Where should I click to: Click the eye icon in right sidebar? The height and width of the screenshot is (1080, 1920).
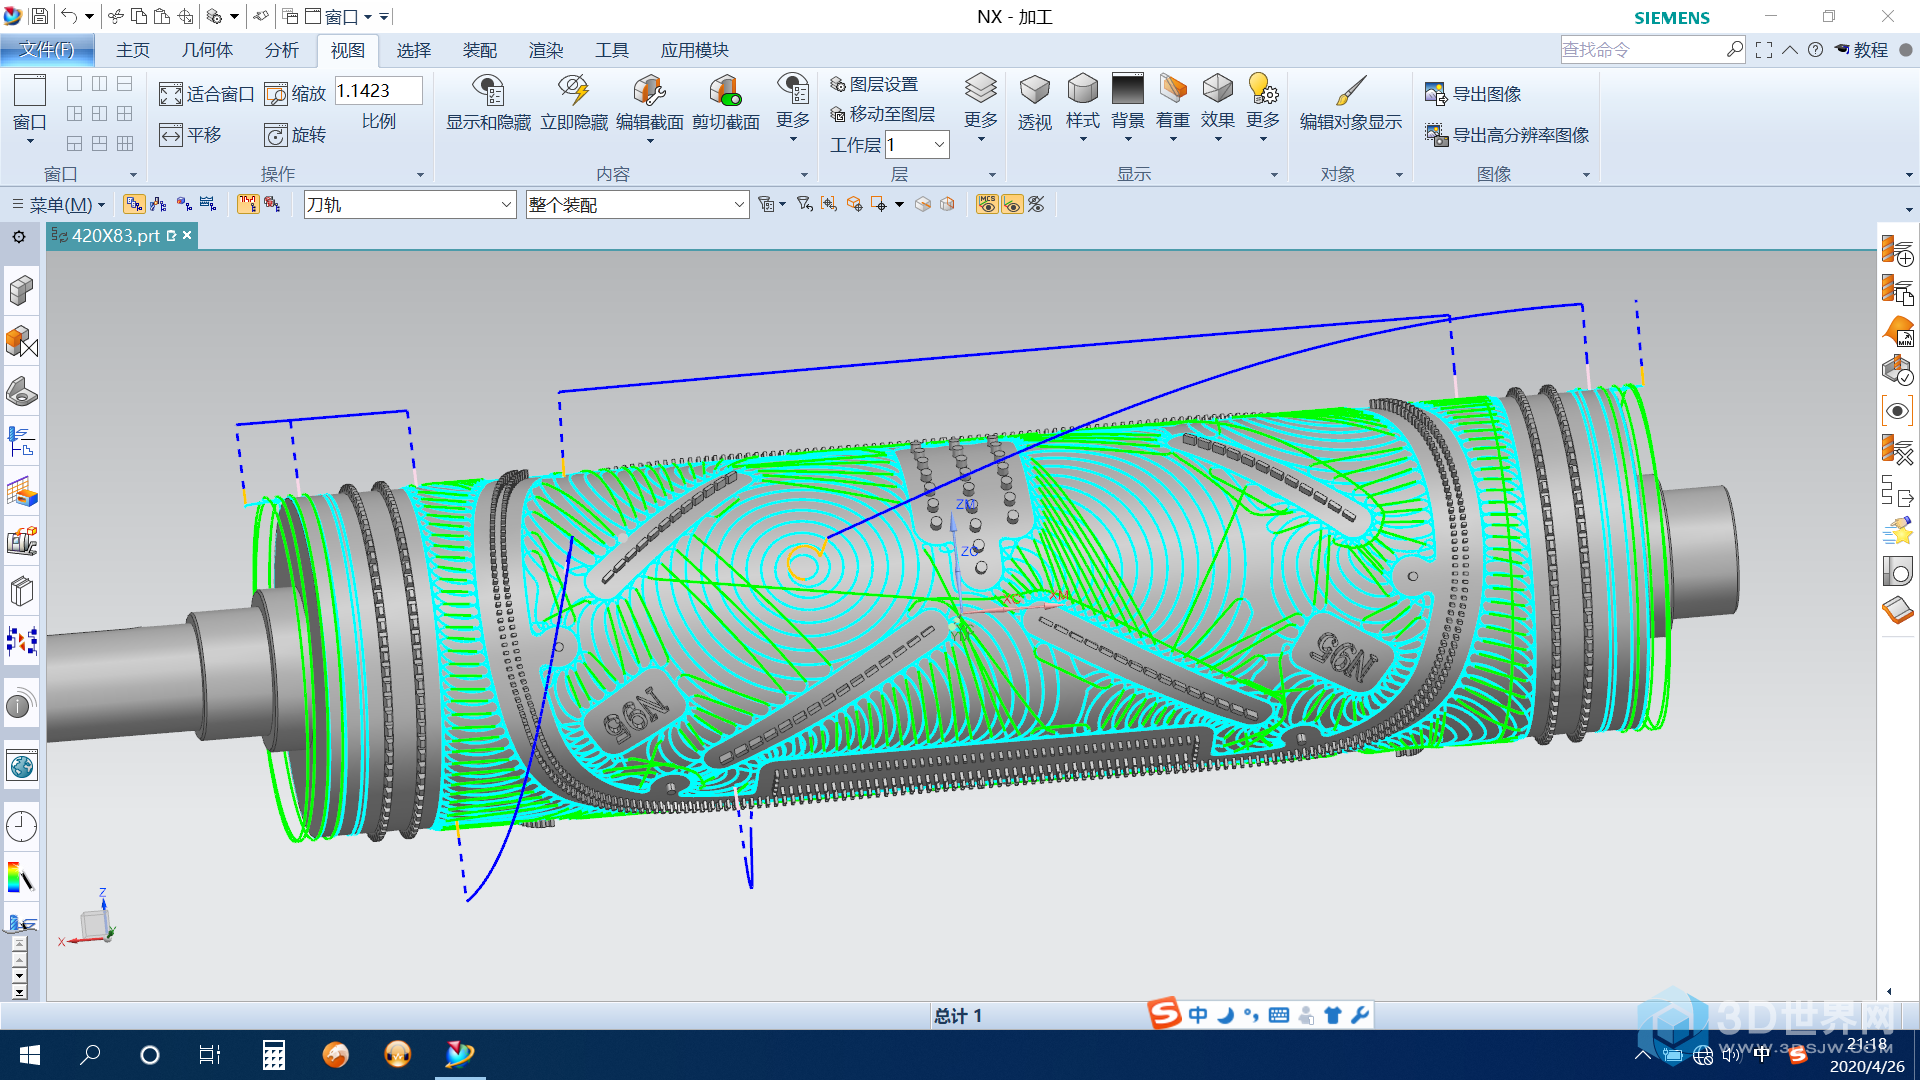[x=1897, y=411]
